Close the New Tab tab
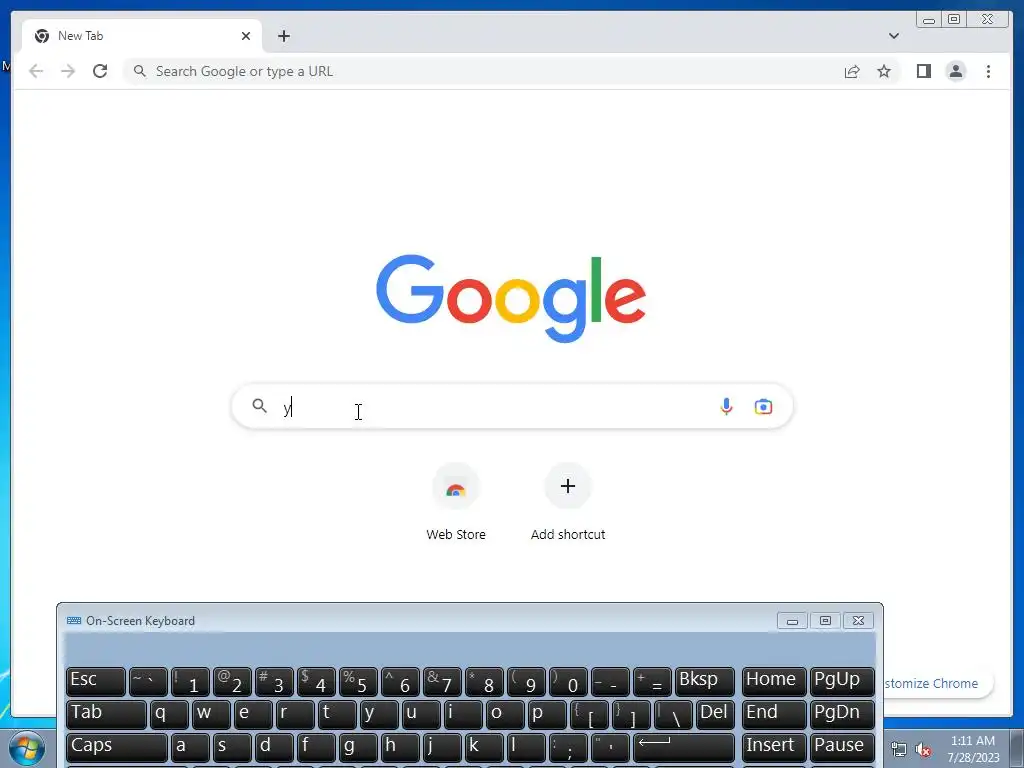 coord(246,36)
